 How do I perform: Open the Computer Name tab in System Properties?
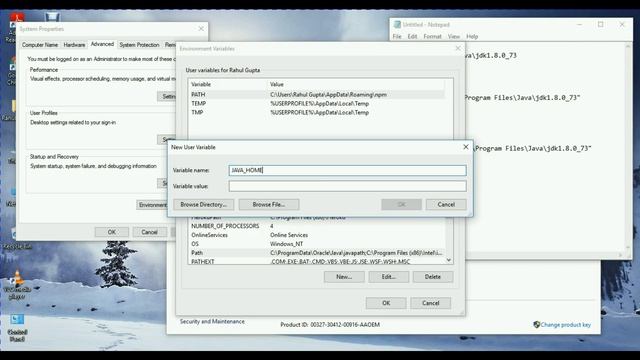pos(40,45)
